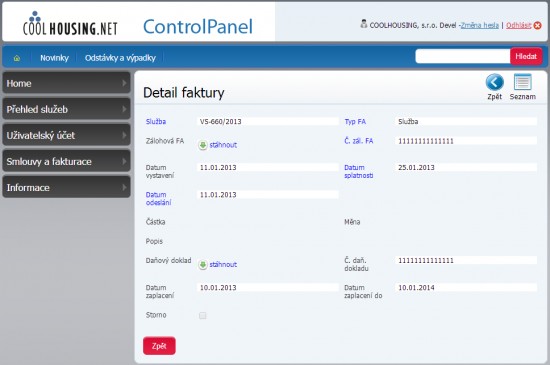Select Informace in the sidebar
Image resolution: width=550 pixels, height=365 pixels.
coord(66,187)
